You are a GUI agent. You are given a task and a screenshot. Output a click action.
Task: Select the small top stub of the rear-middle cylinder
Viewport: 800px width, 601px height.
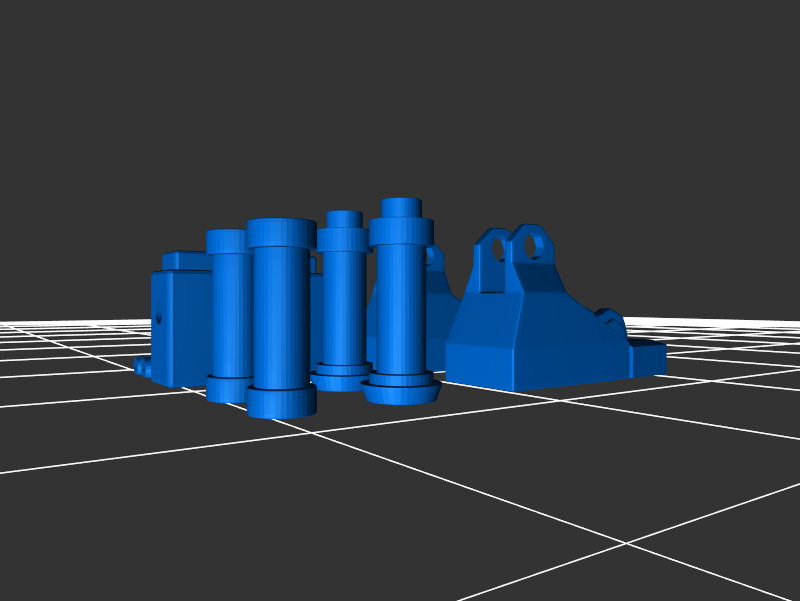coord(344,219)
